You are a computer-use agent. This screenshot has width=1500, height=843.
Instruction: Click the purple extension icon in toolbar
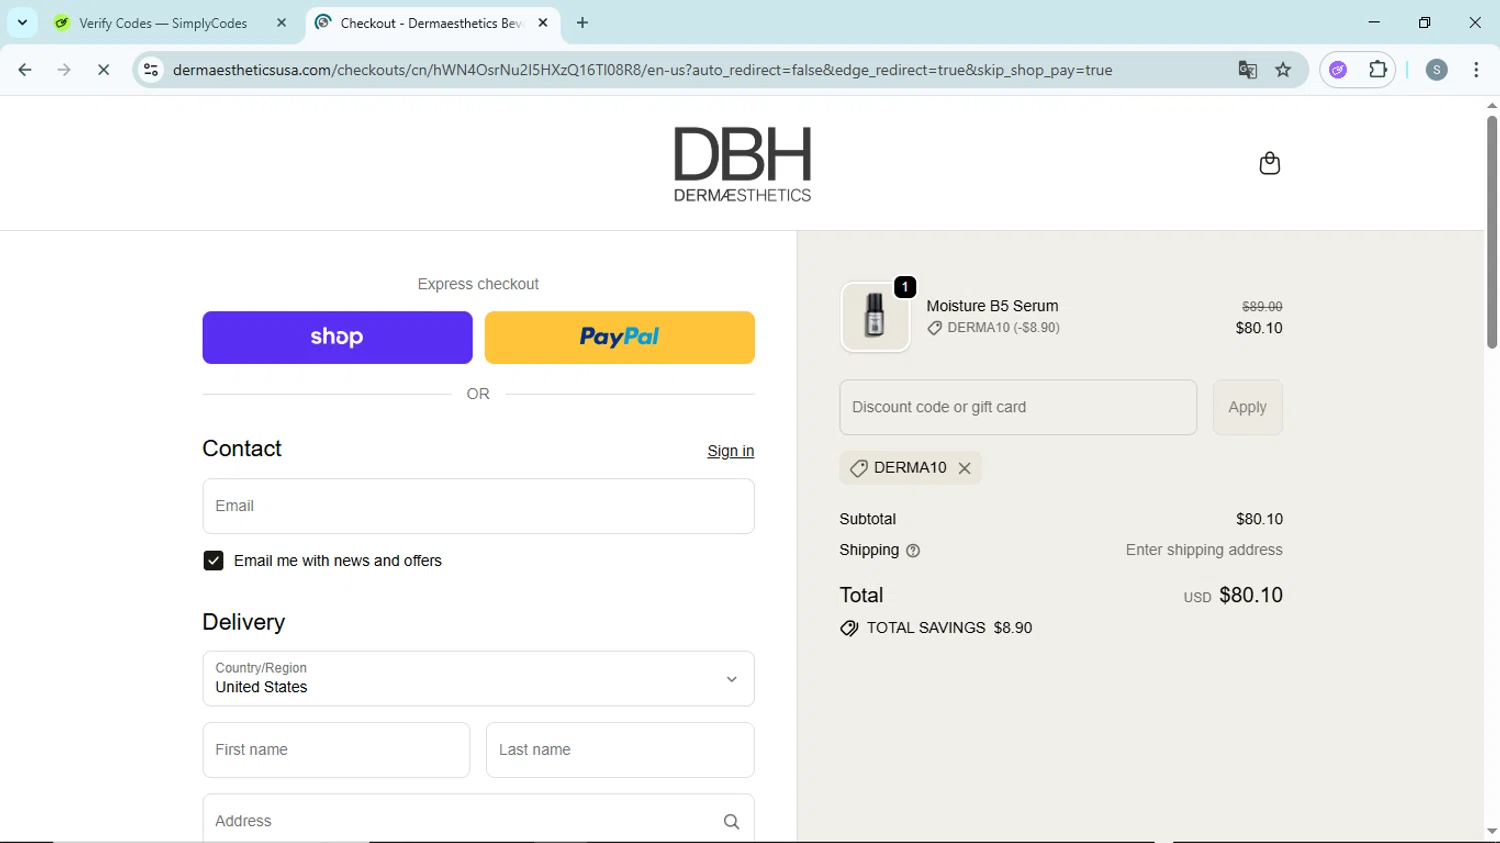click(x=1338, y=70)
